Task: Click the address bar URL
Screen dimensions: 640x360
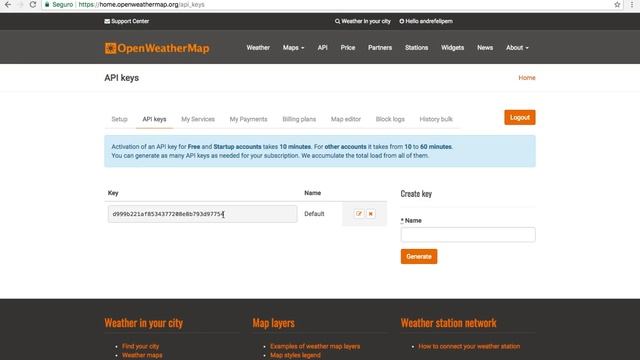Action: (x=141, y=4)
